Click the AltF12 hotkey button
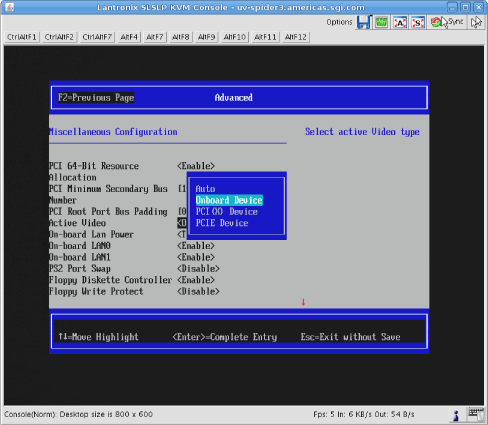This screenshot has height=425, width=488. click(x=296, y=37)
